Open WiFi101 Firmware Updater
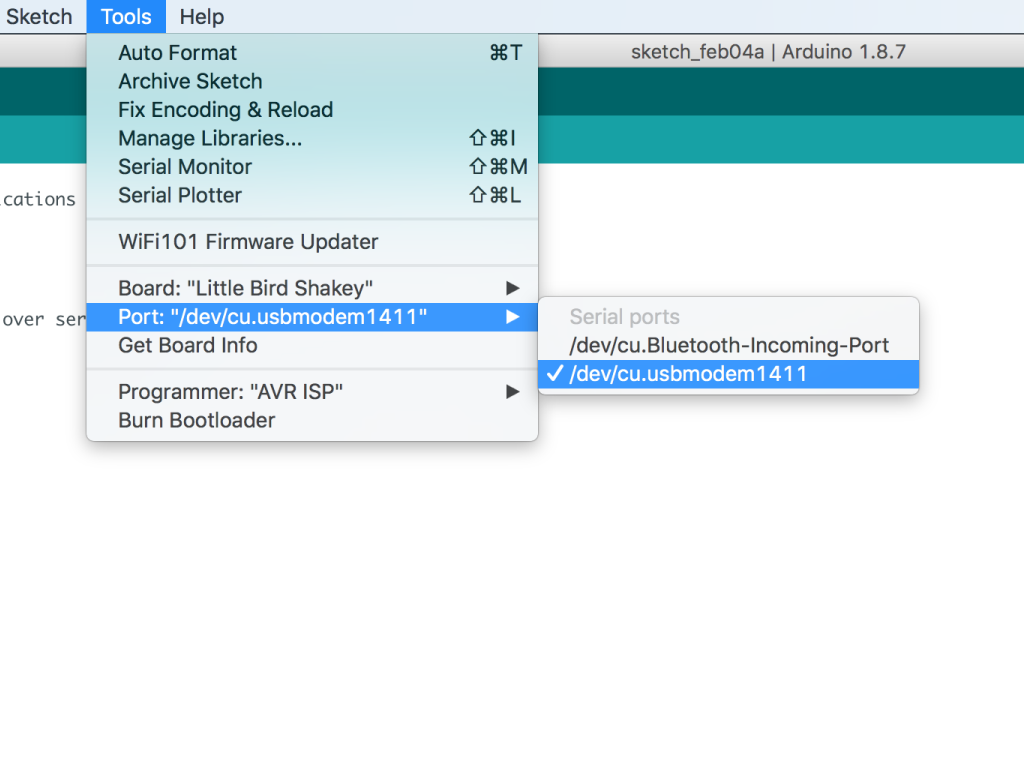The width and height of the screenshot is (1024, 768). (312, 242)
